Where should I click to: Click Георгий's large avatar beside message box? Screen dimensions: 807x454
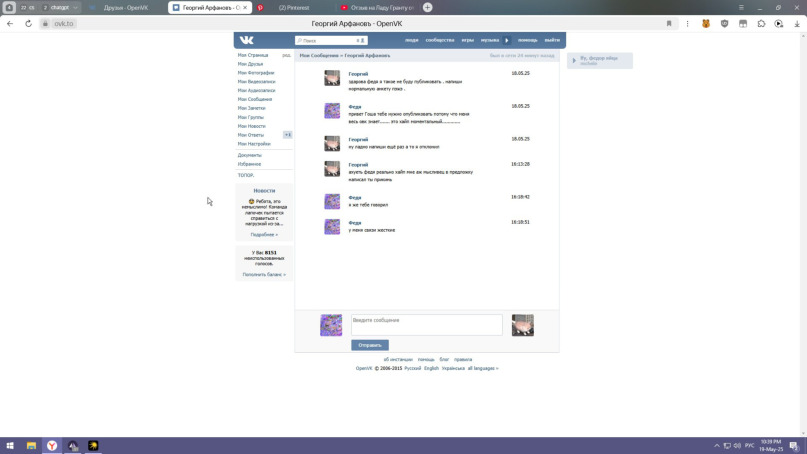point(522,325)
